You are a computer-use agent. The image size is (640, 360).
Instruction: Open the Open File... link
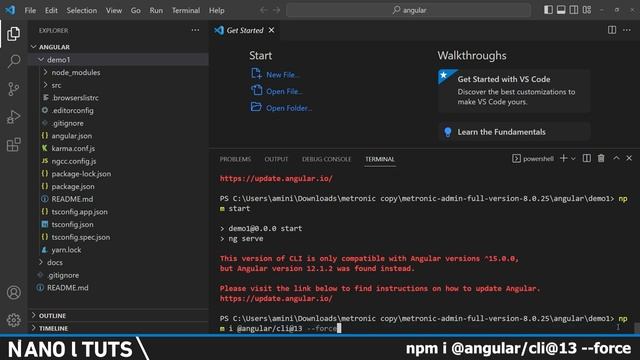(x=284, y=91)
